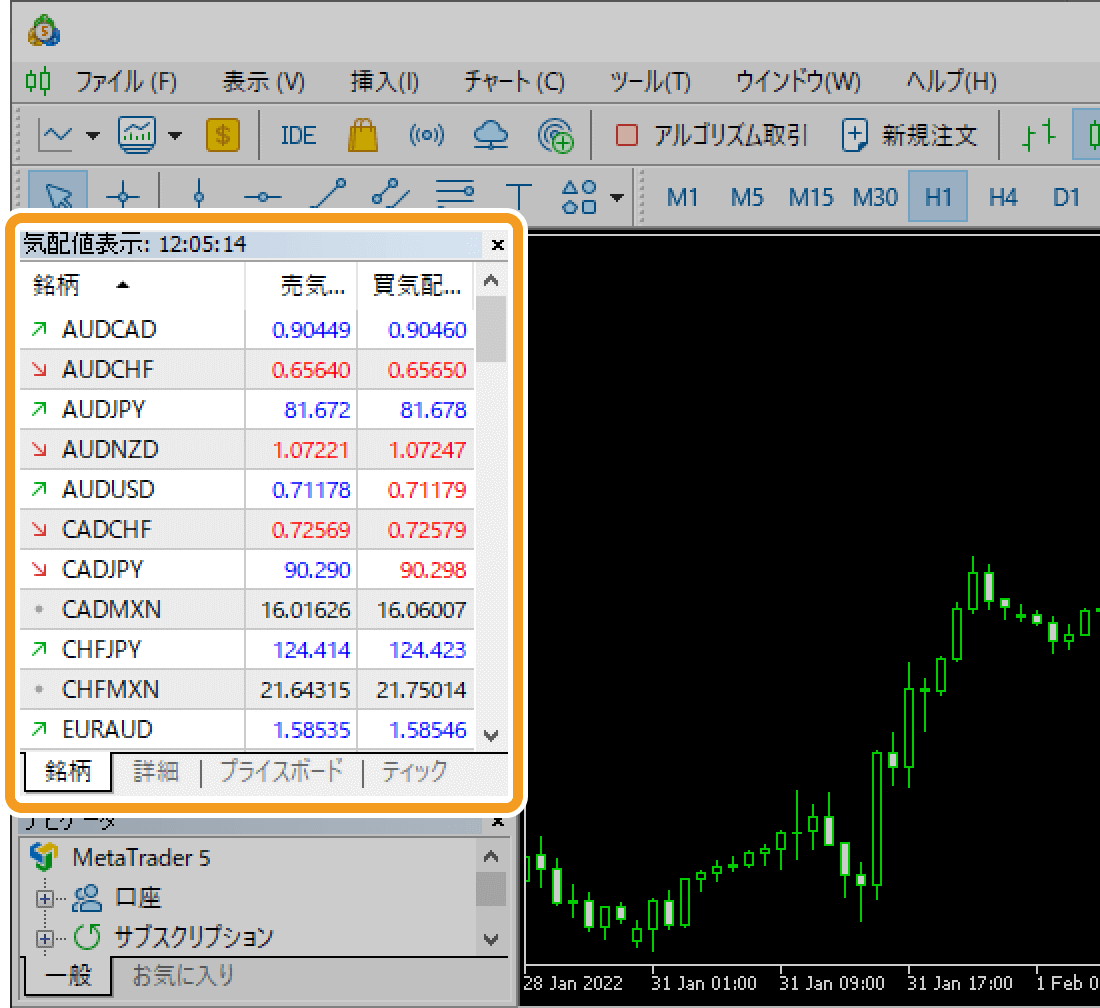1100x1008 pixels.
Task: Expand the サブスクリプション tree node
Action: (x=45, y=938)
